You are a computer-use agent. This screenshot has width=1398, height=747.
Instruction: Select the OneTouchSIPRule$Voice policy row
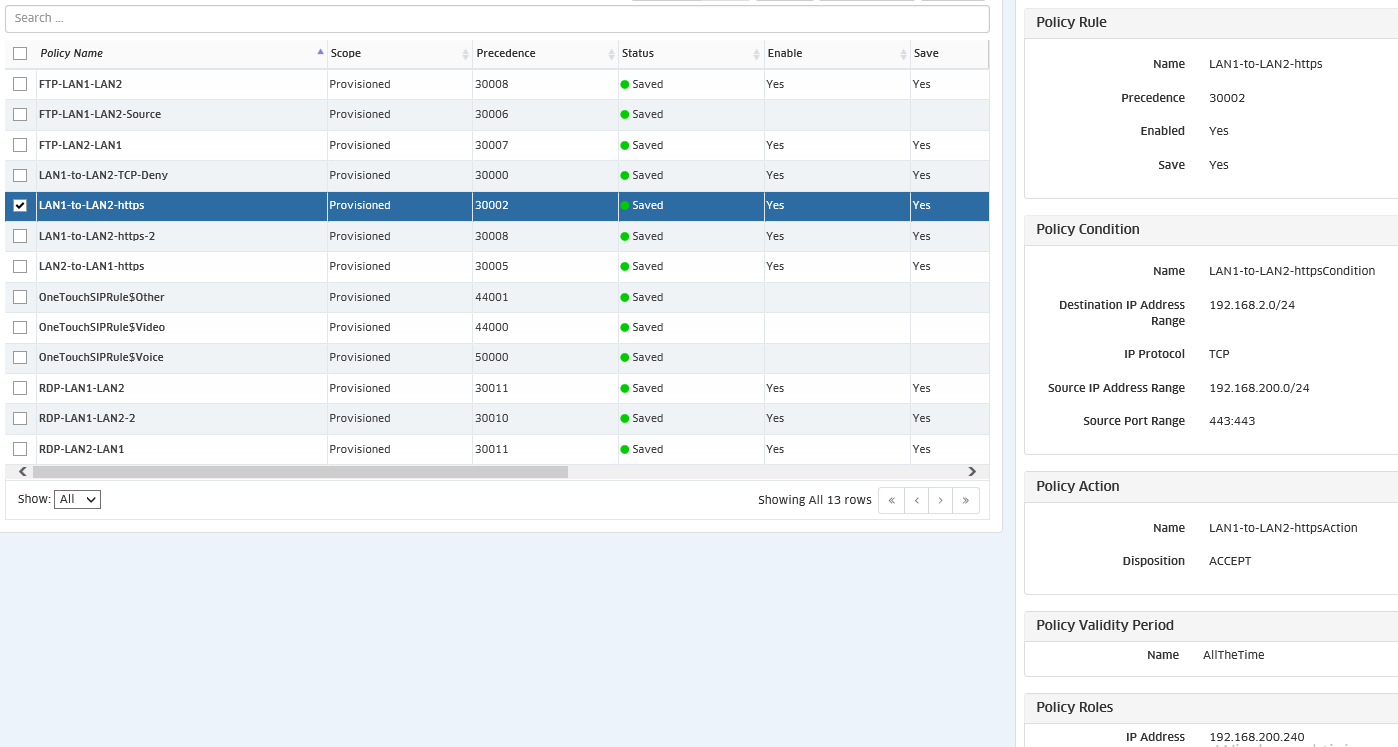(x=101, y=358)
